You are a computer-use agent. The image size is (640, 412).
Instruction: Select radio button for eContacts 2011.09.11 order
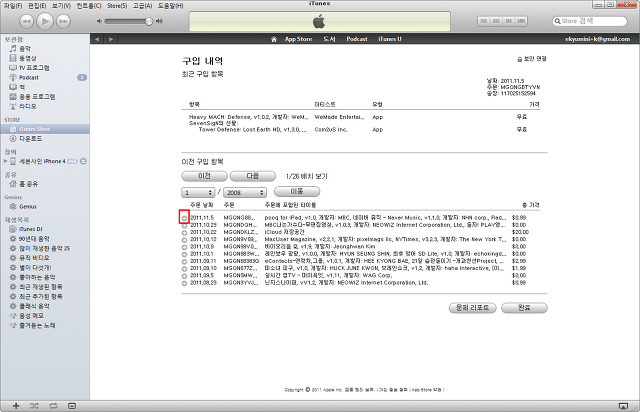[184, 261]
